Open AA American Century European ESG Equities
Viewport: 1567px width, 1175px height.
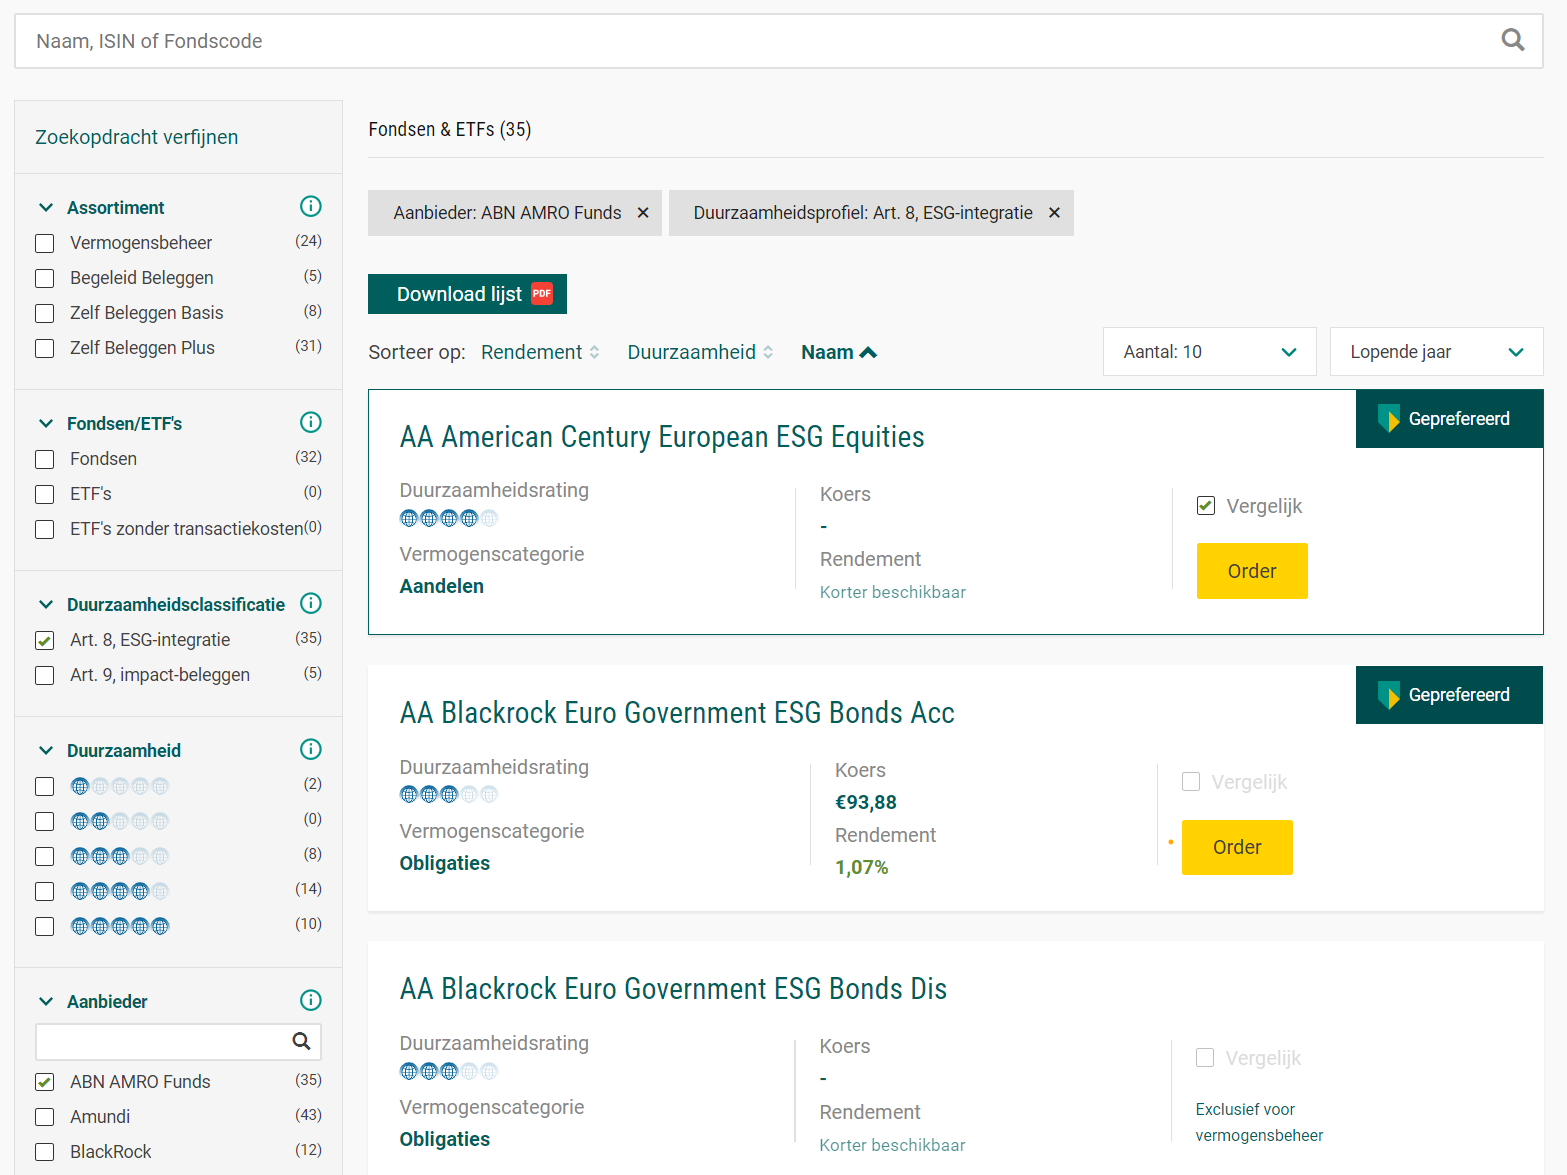tap(662, 437)
